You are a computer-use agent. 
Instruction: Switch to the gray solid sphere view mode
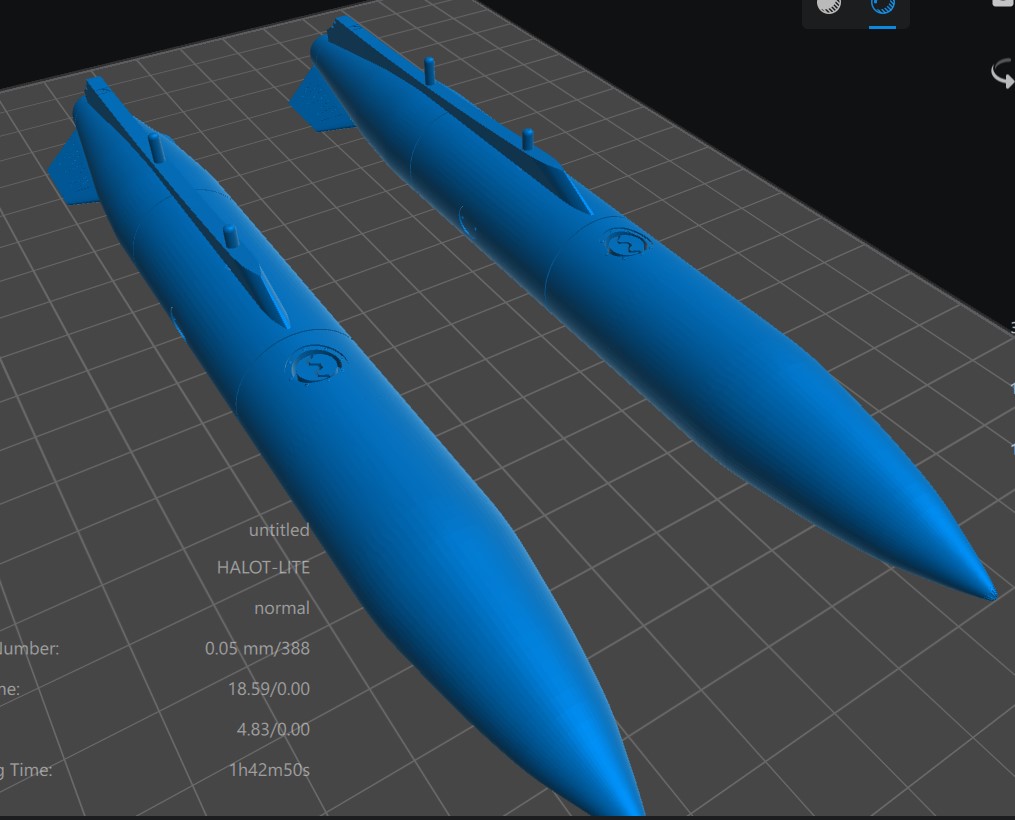tap(829, 6)
